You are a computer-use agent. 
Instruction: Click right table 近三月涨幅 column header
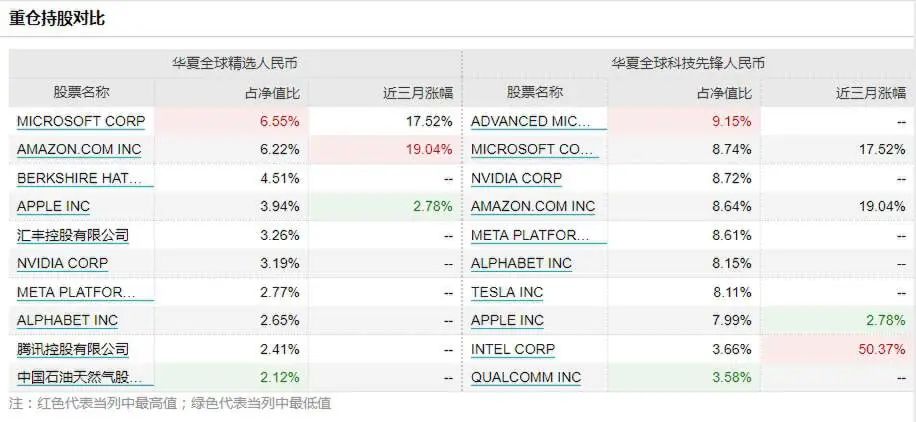pyautogui.click(x=870, y=93)
